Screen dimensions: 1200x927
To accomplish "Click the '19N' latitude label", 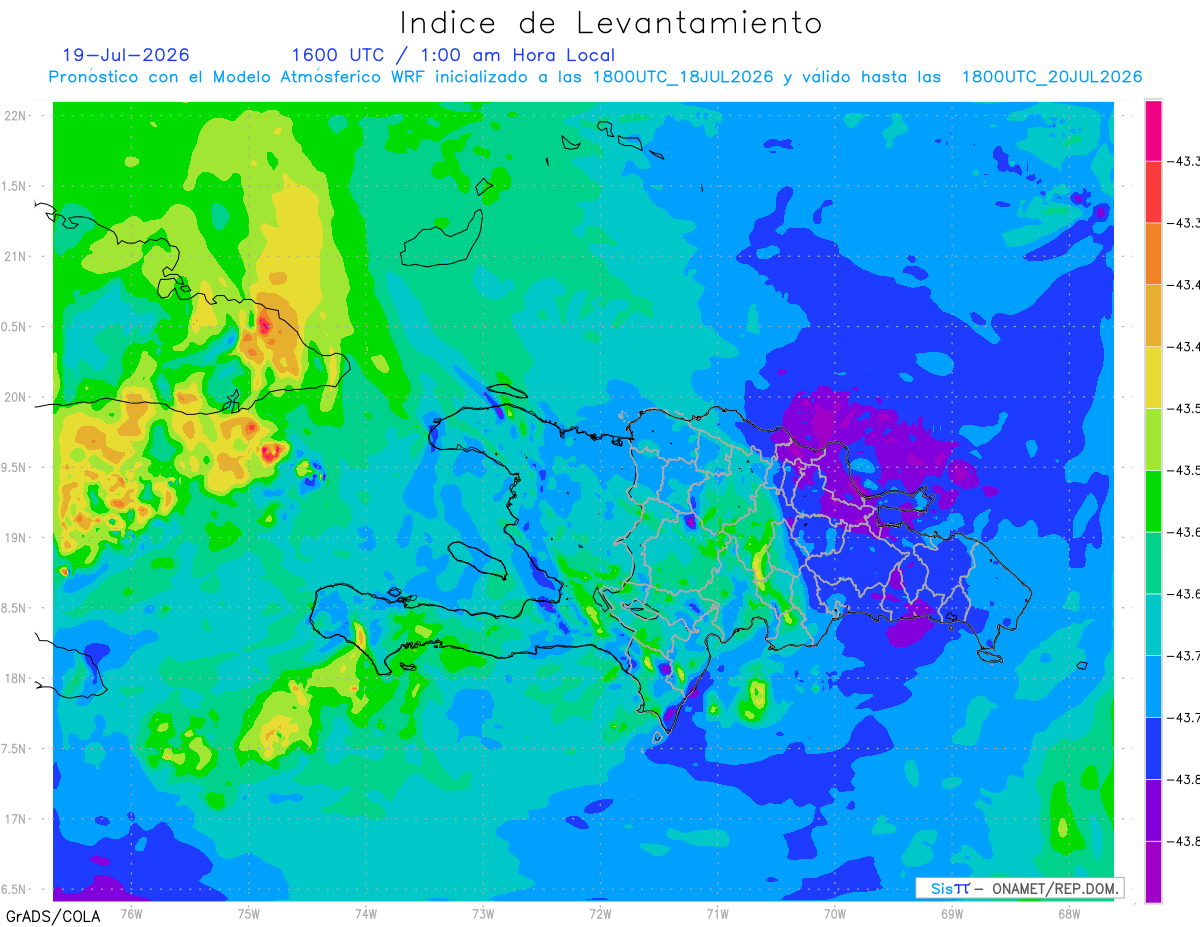I will point(16,538).
